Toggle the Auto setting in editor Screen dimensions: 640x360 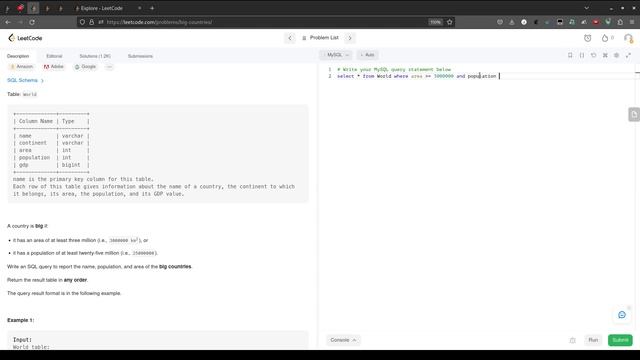[x=367, y=55]
